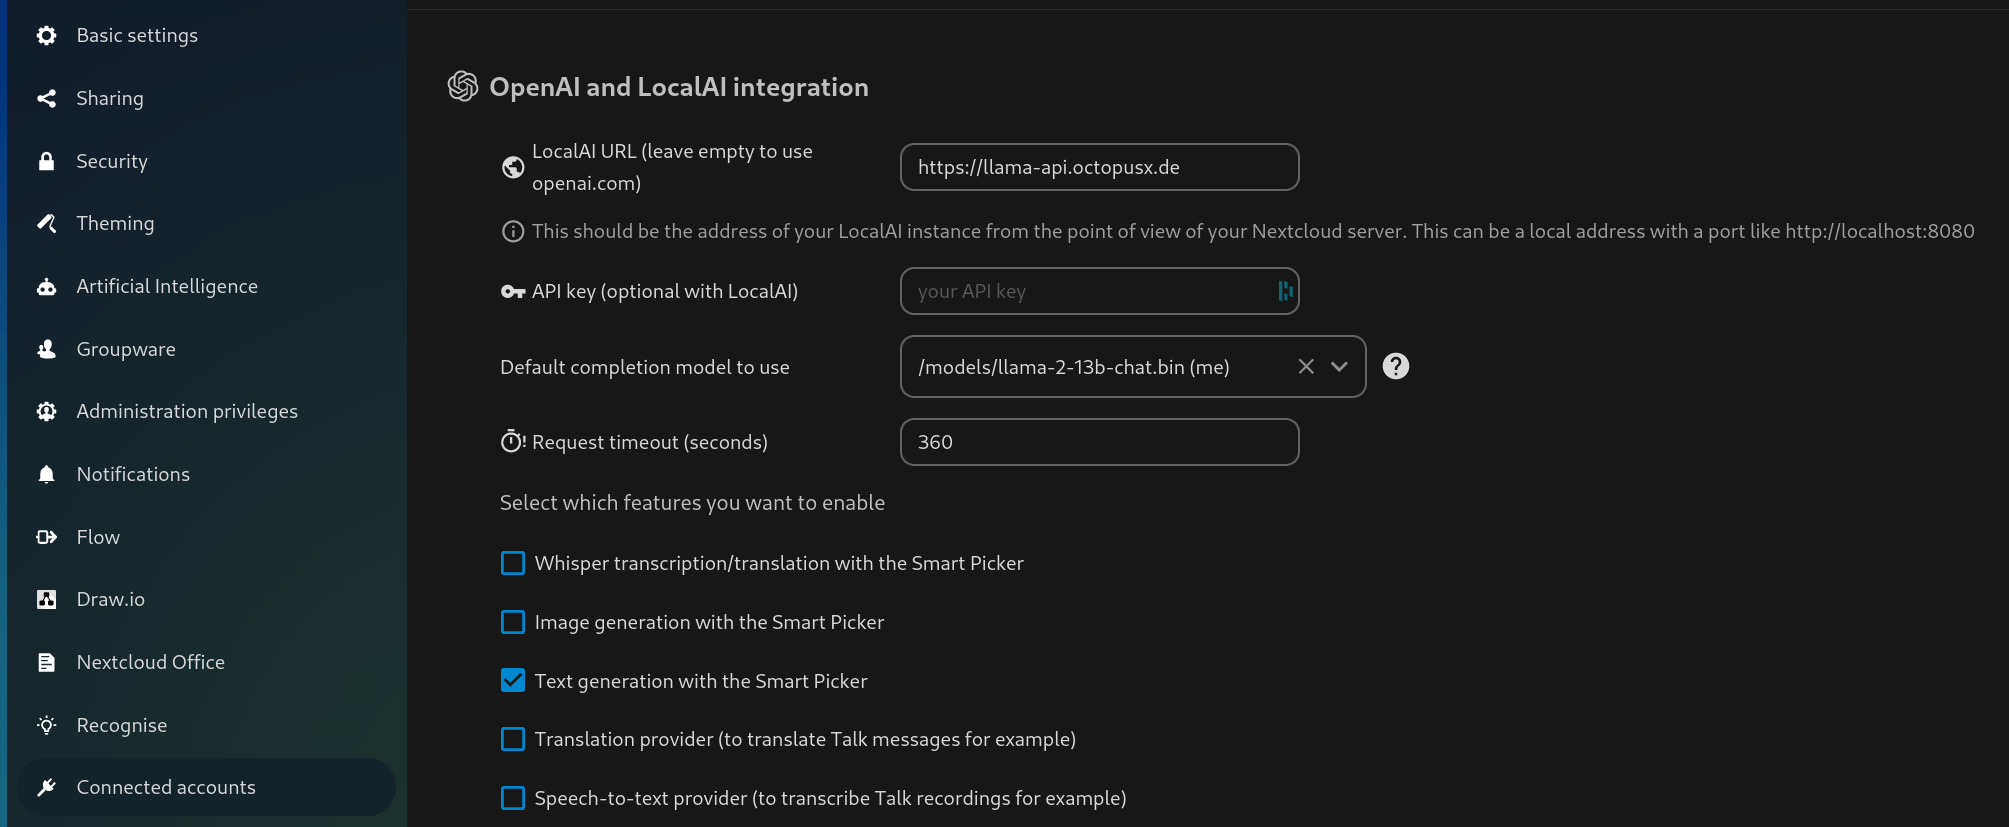The width and height of the screenshot is (2009, 827).
Task: Switch to Theming settings
Action: (x=206, y=223)
